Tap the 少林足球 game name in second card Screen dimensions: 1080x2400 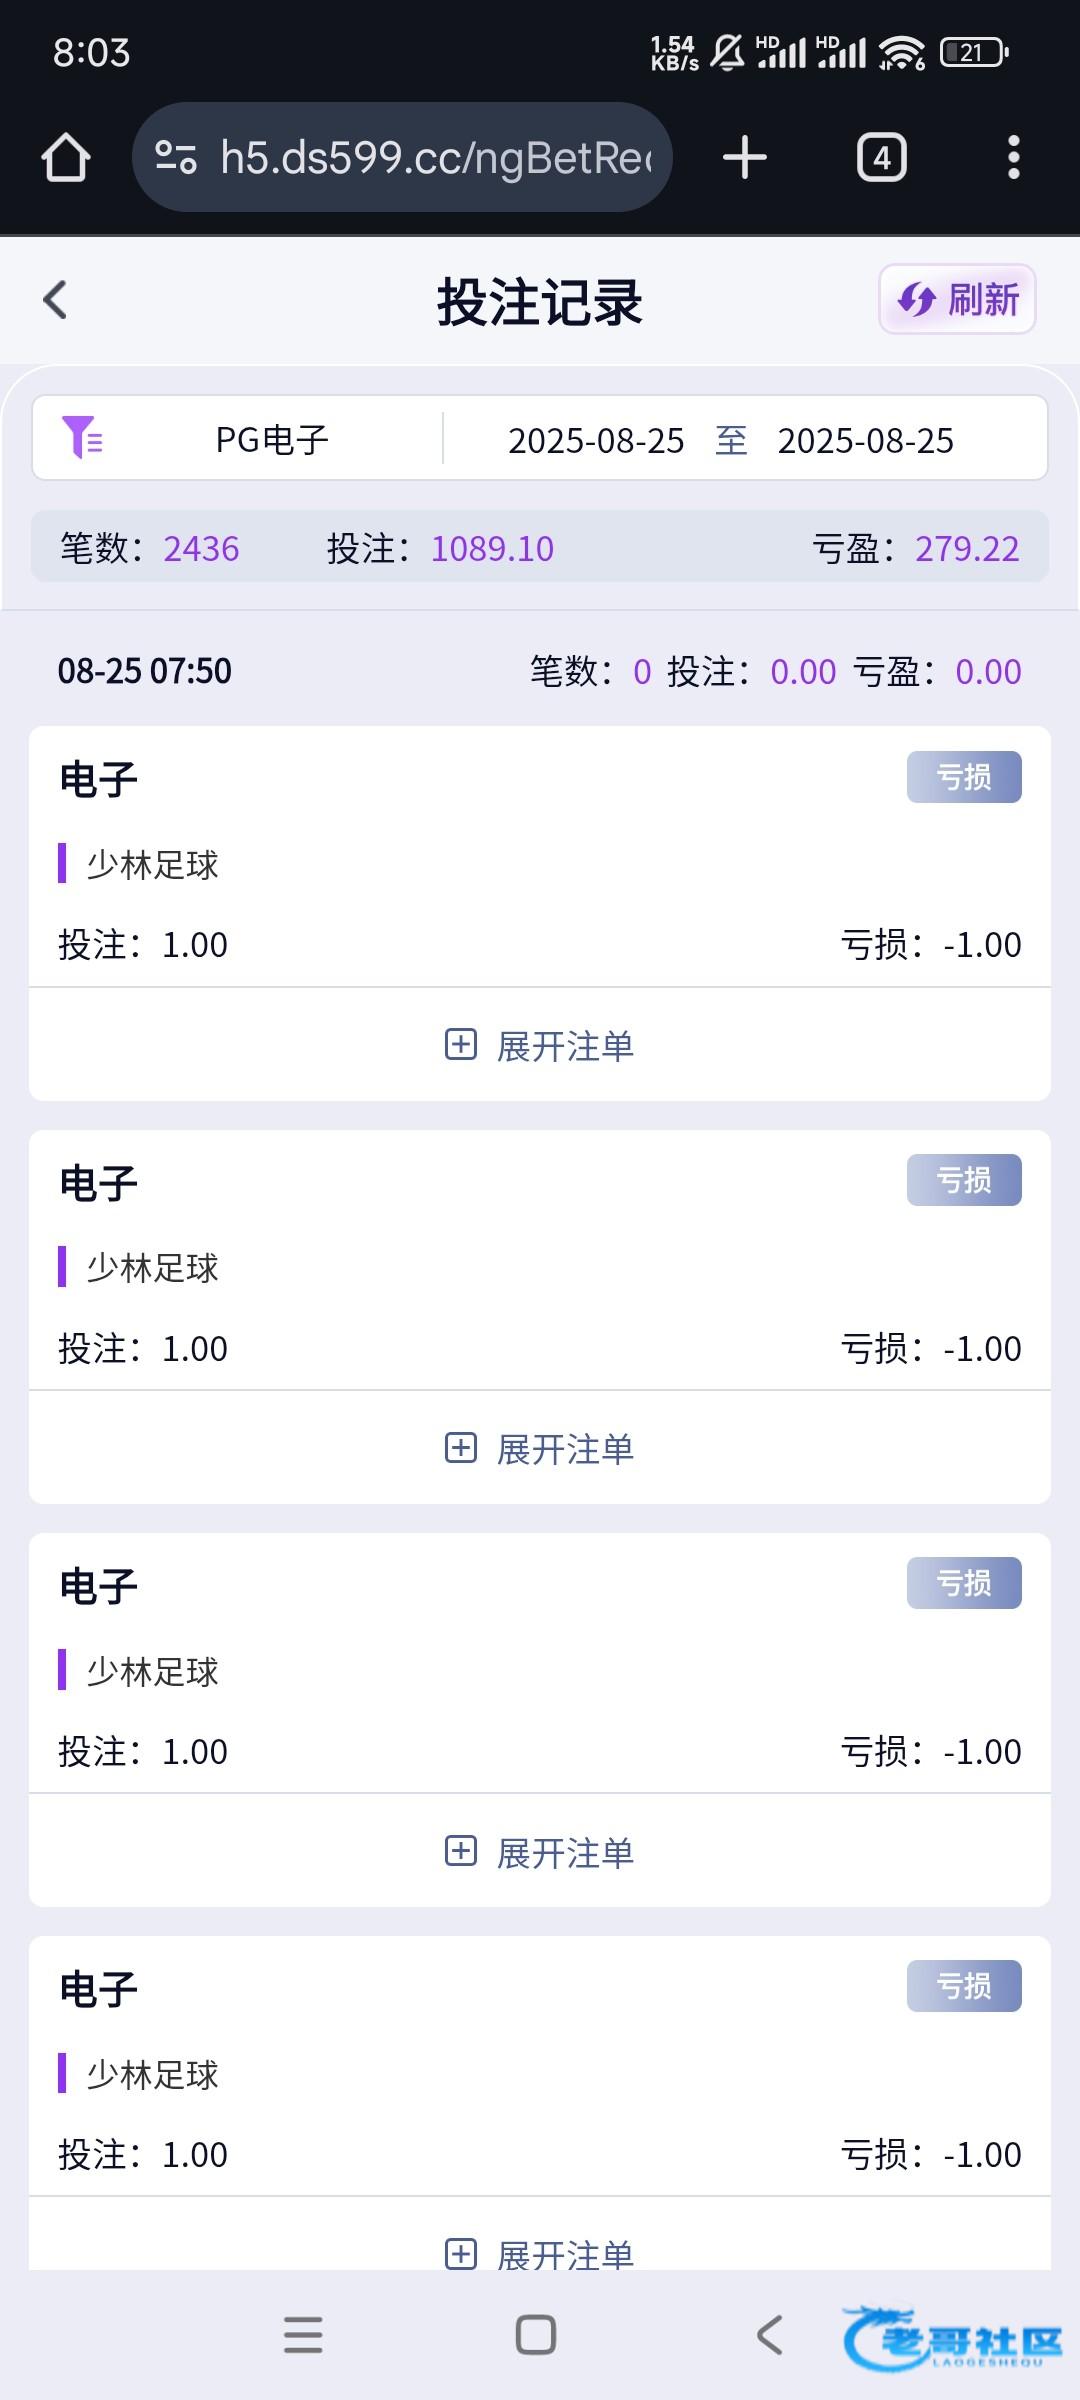point(152,1268)
